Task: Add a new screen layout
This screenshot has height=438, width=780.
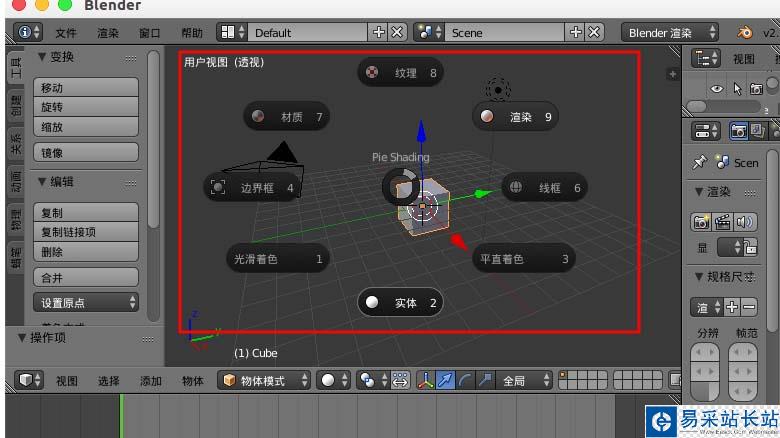Action: point(379,32)
